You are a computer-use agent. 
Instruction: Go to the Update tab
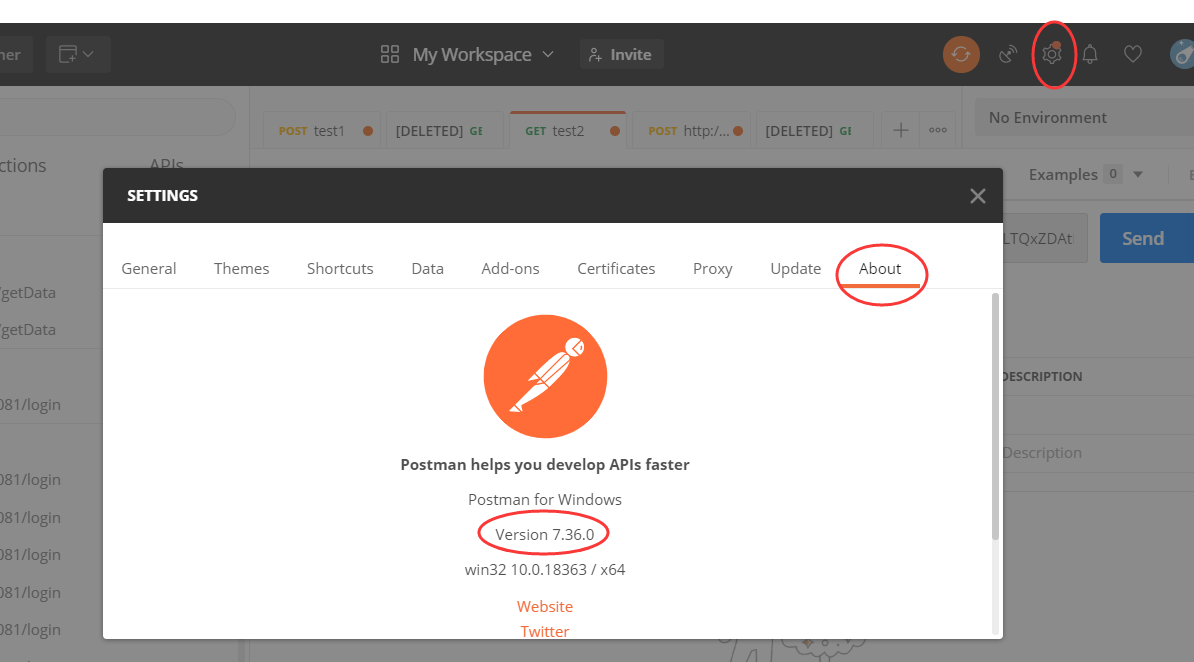click(x=796, y=268)
